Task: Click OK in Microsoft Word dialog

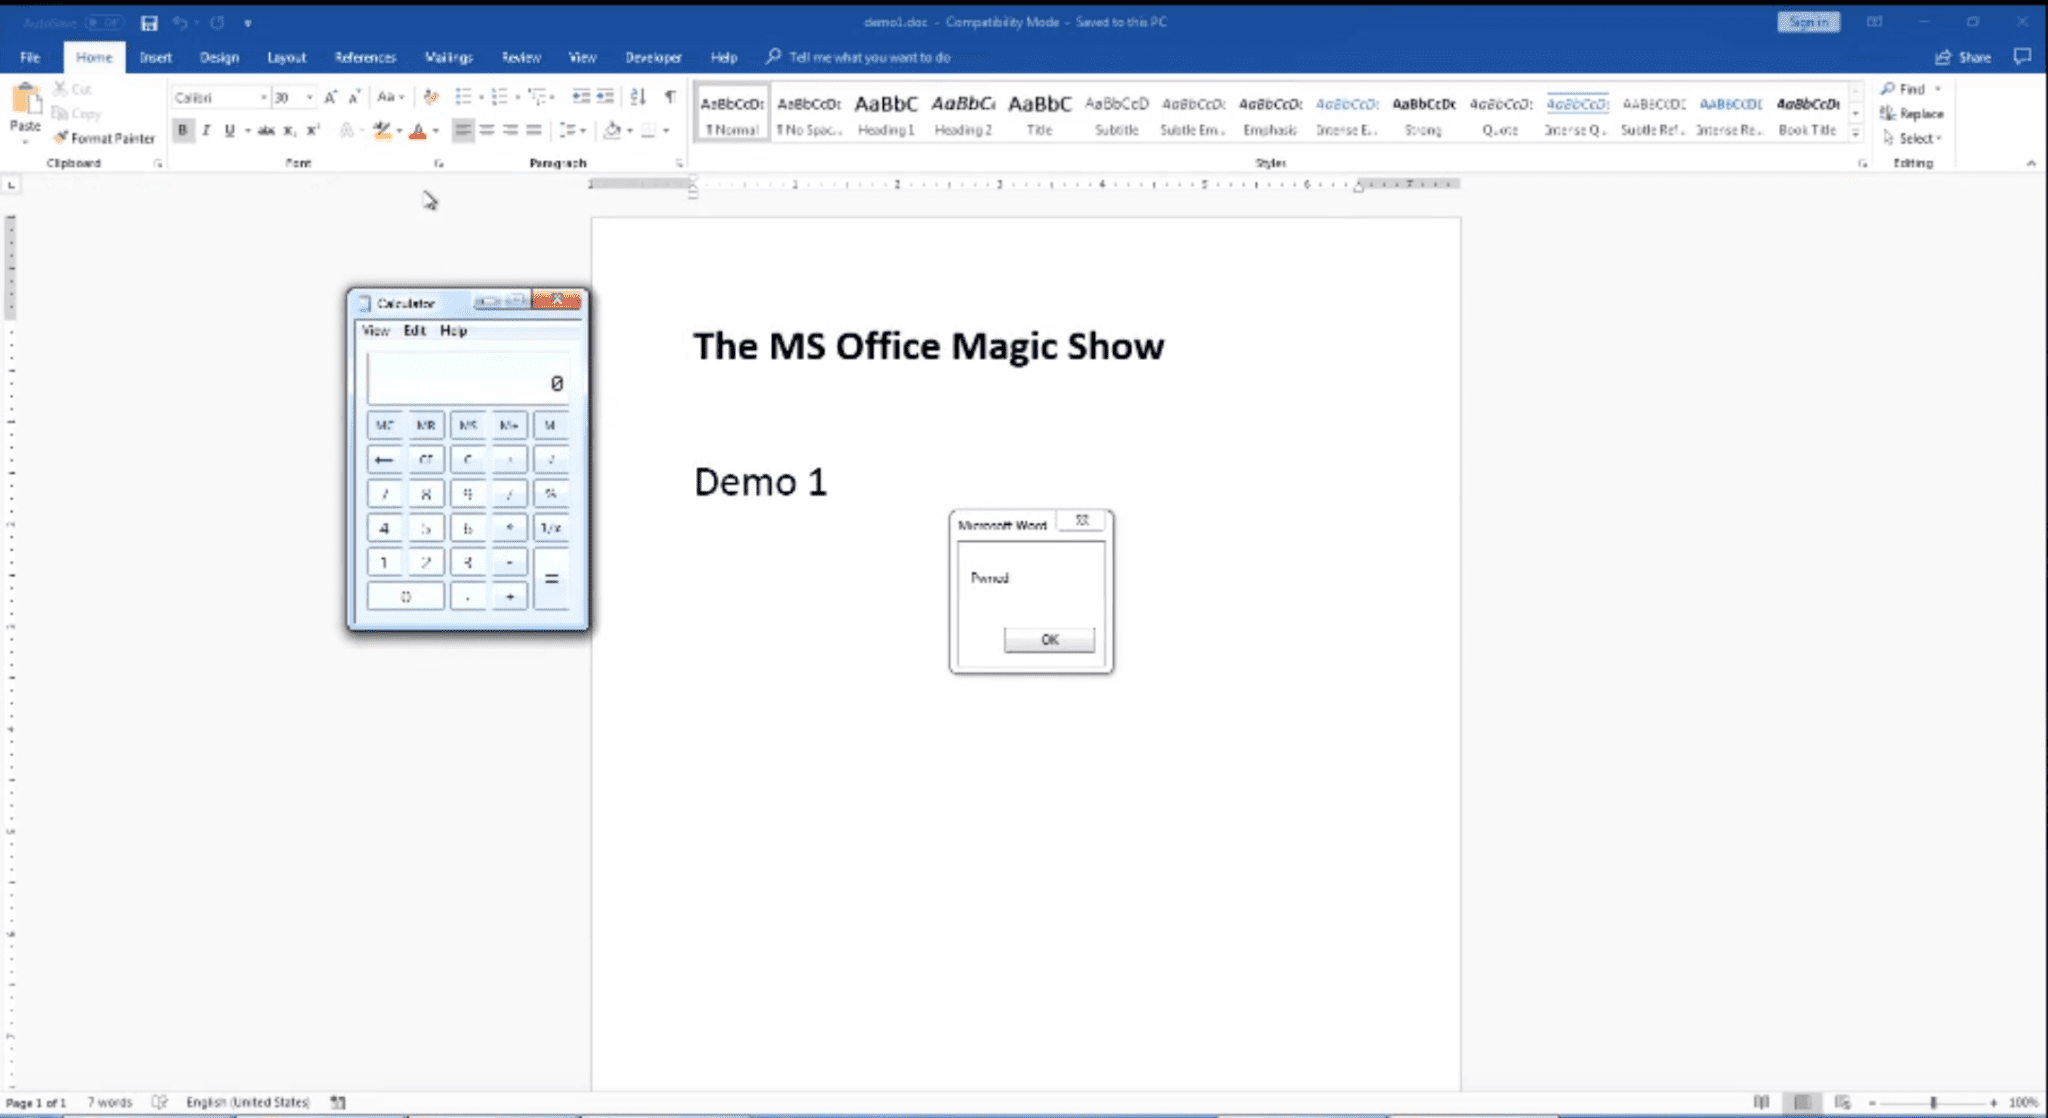Action: pyautogui.click(x=1049, y=640)
